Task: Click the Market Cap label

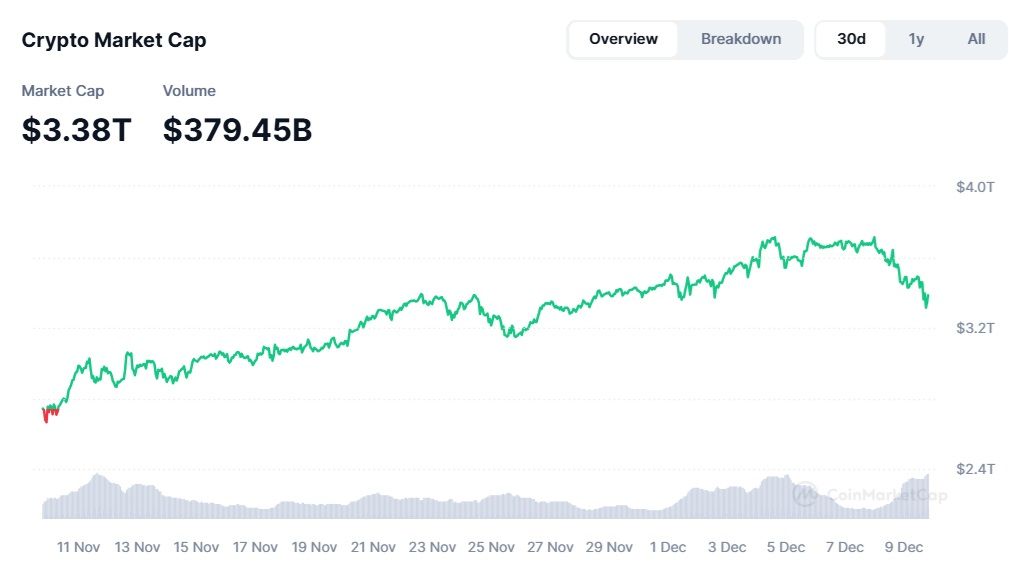Action: point(63,91)
